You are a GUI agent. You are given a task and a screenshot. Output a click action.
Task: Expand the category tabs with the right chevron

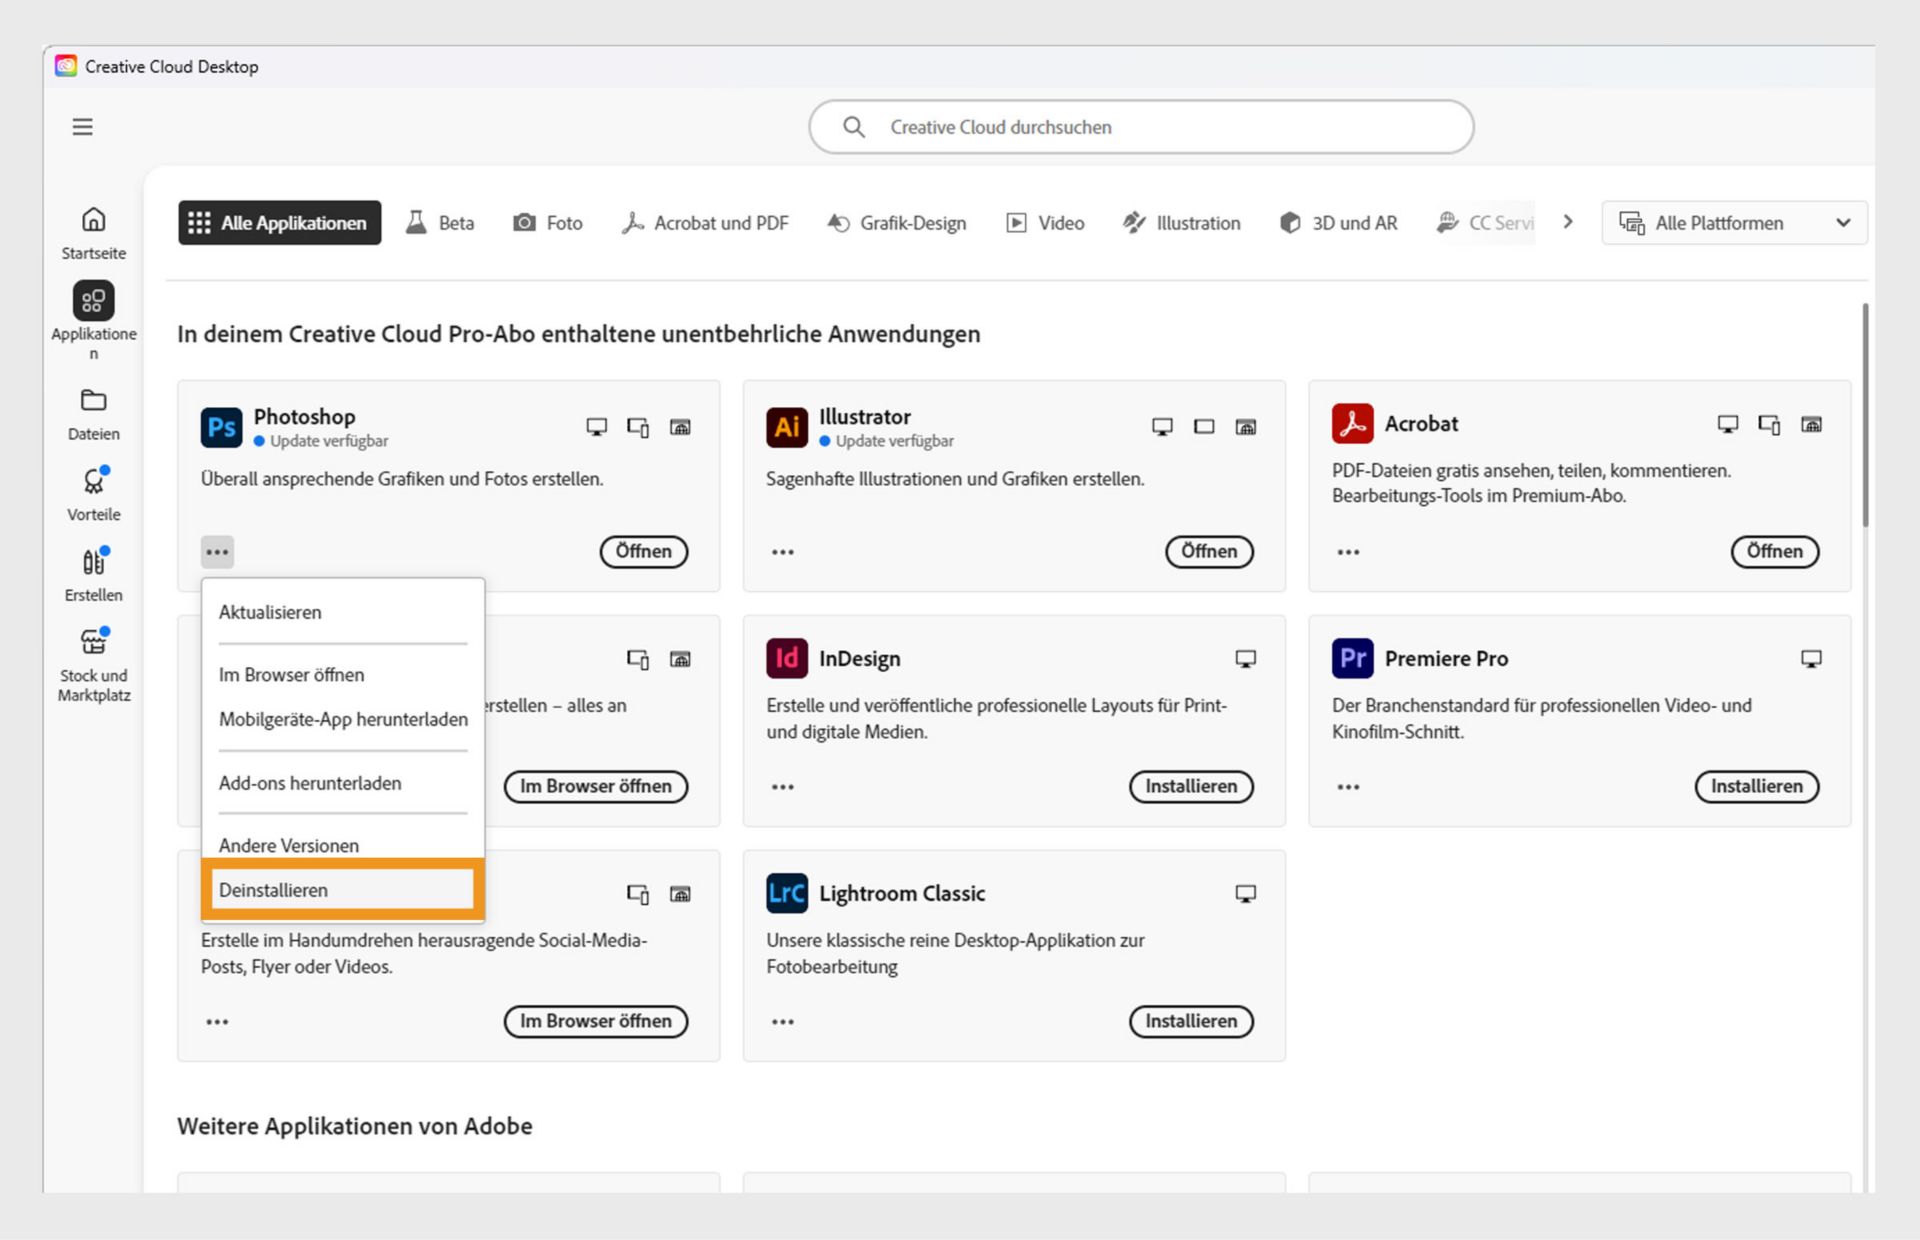pyautogui.click(x=1566, y=222)
